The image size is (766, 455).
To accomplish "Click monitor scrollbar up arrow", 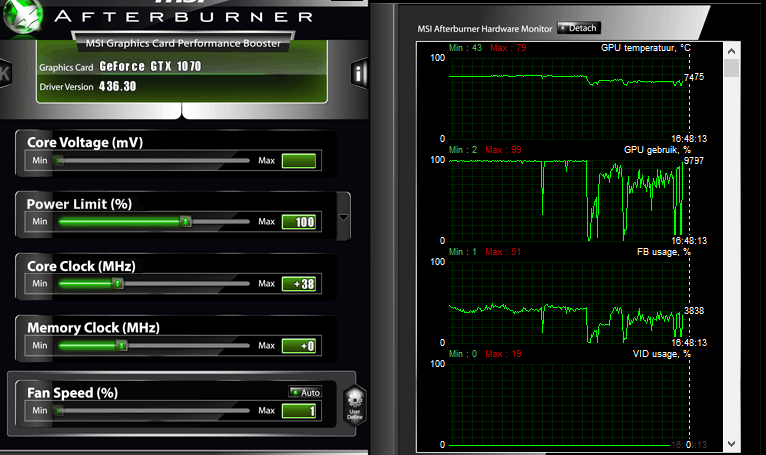I will [731, 51].
